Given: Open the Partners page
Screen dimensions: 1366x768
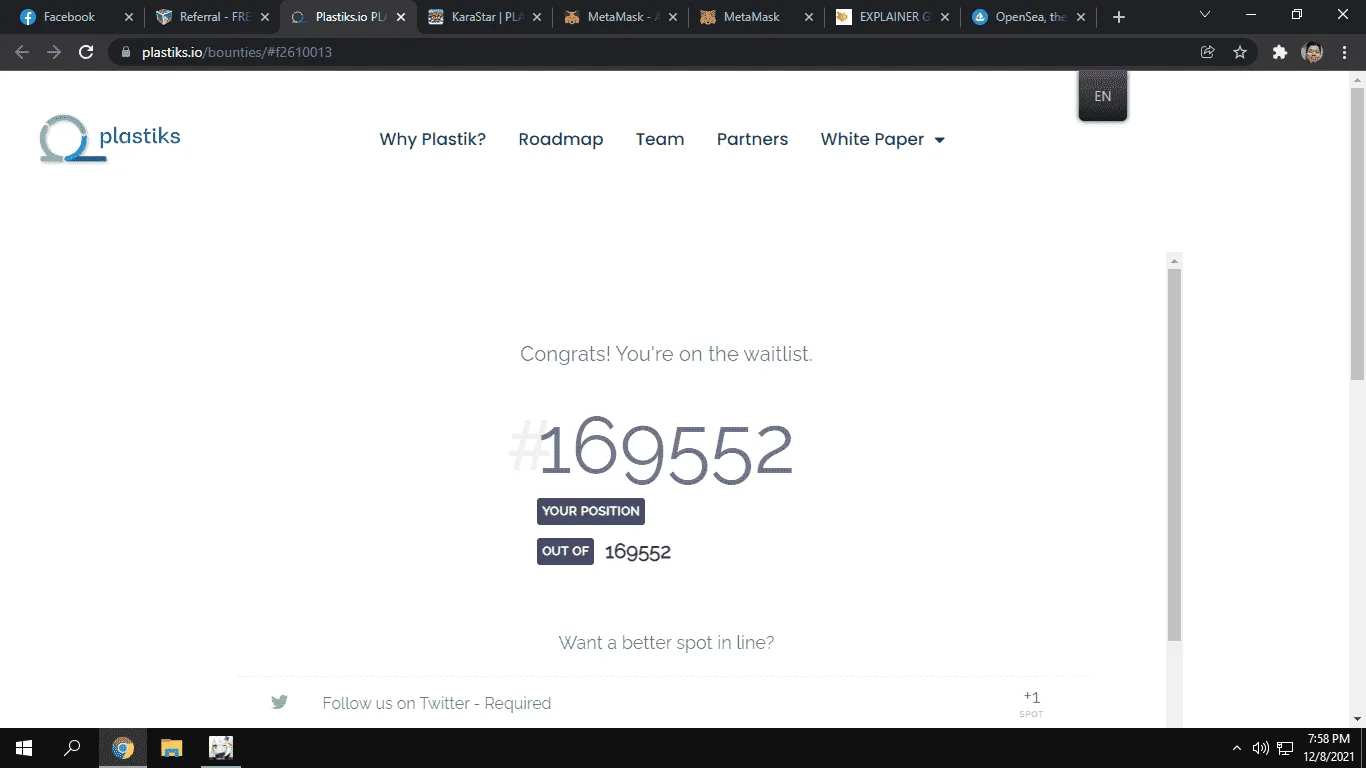Looking at the screenshot, I should [x=752, y=139].
